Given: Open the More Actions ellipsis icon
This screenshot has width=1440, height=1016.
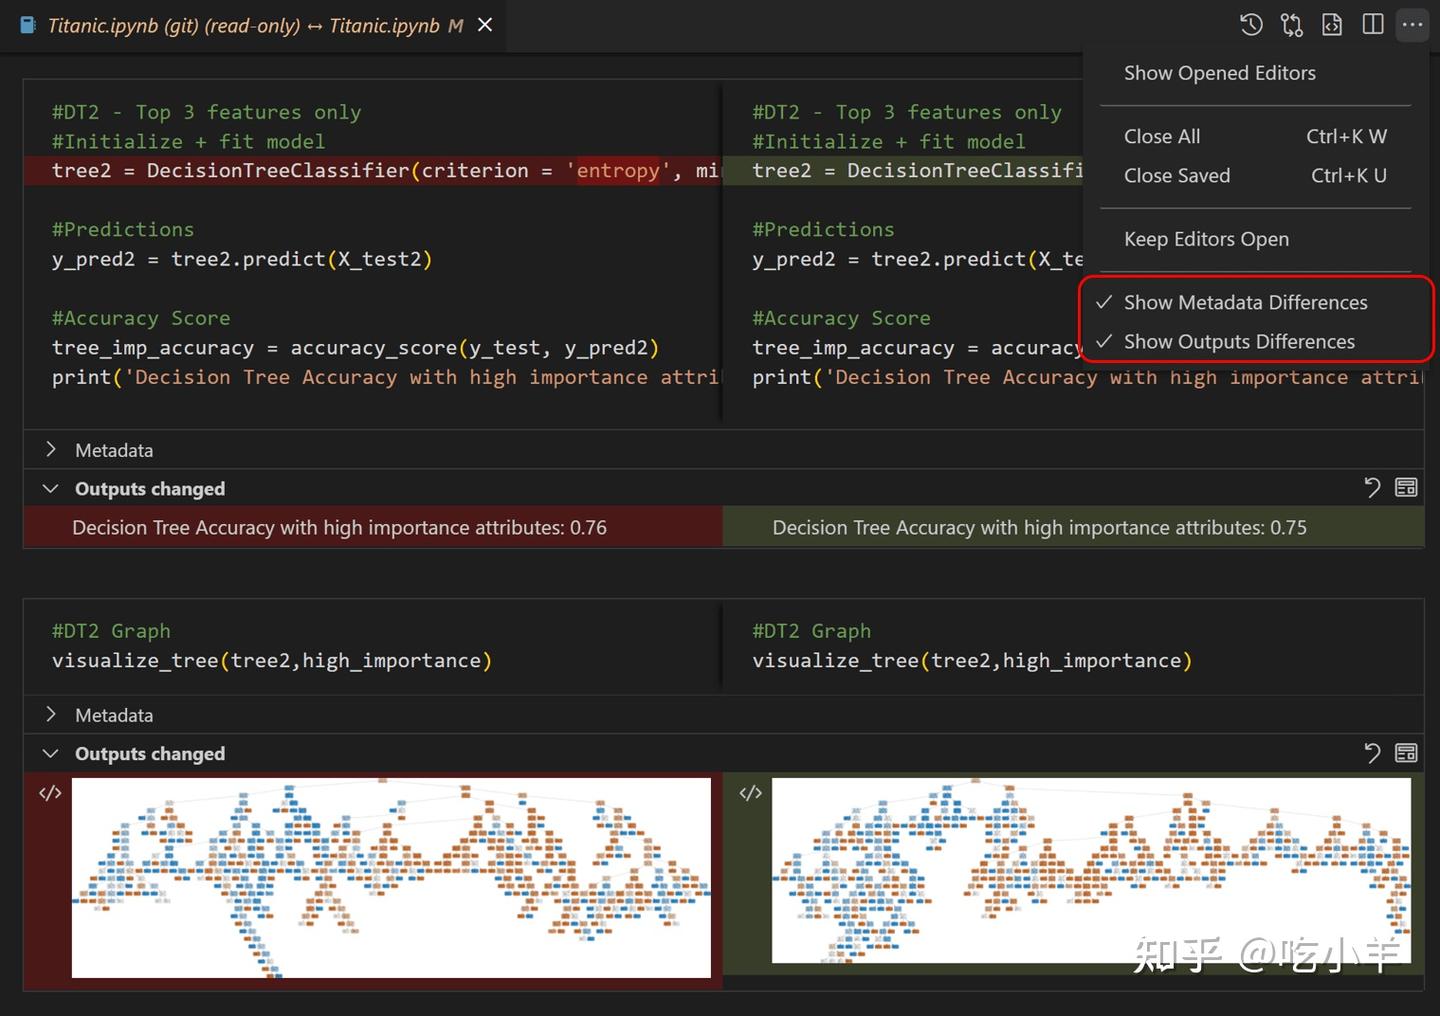Looking at the screenshot, I should 1412,25.
